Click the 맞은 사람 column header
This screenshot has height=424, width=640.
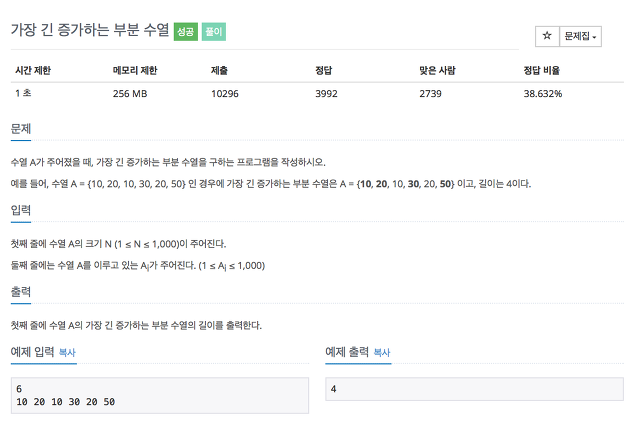coord(437,70)
